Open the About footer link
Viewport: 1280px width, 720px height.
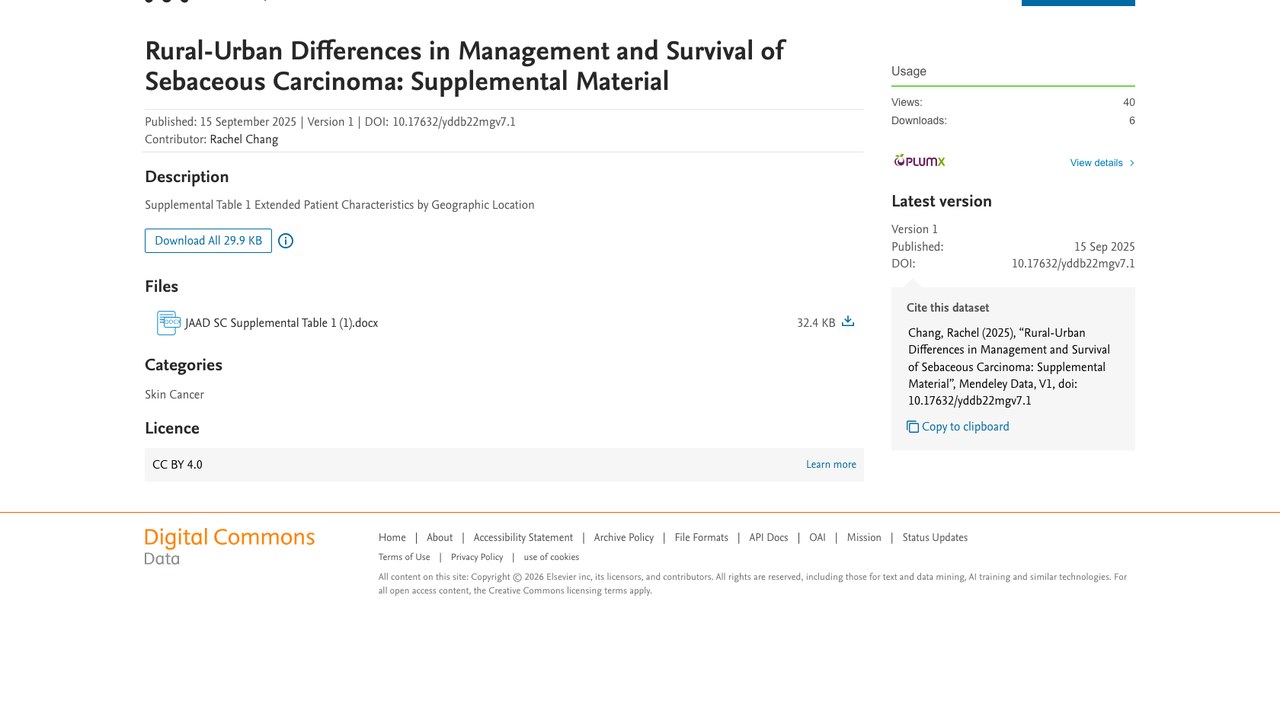440,538
